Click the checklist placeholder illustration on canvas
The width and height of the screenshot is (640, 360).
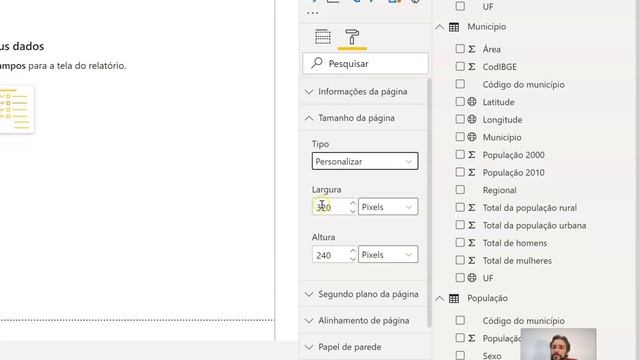tap(16, 109)
